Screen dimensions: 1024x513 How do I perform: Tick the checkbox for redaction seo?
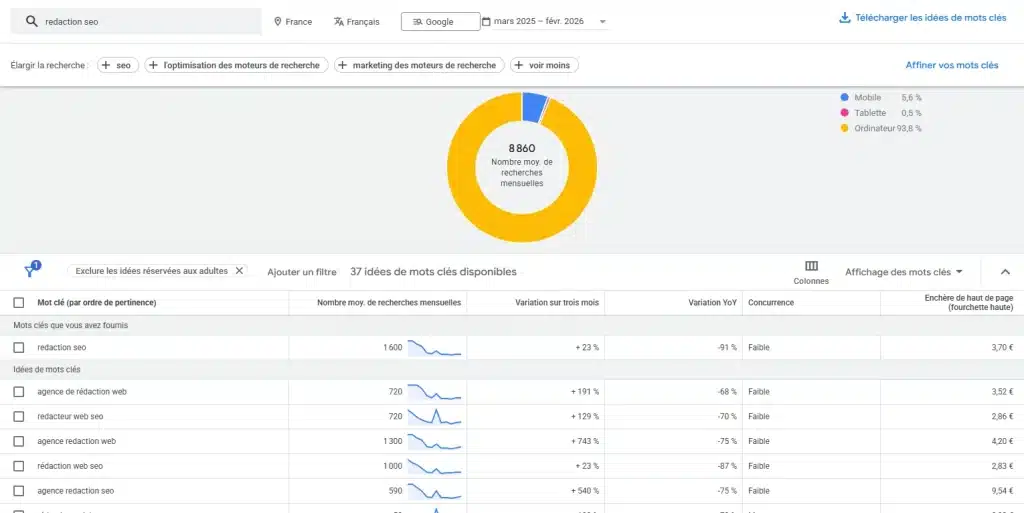(x=19, y=348)
